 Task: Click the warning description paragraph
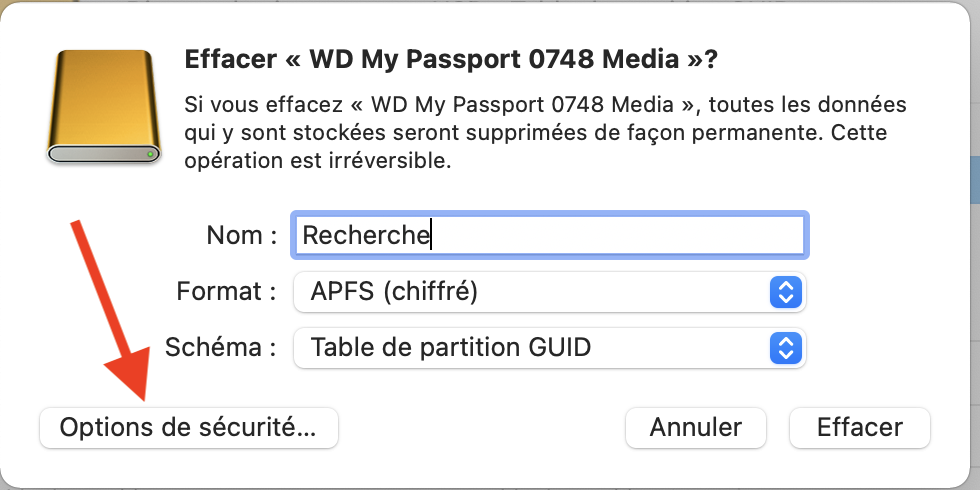coord(545,132)
